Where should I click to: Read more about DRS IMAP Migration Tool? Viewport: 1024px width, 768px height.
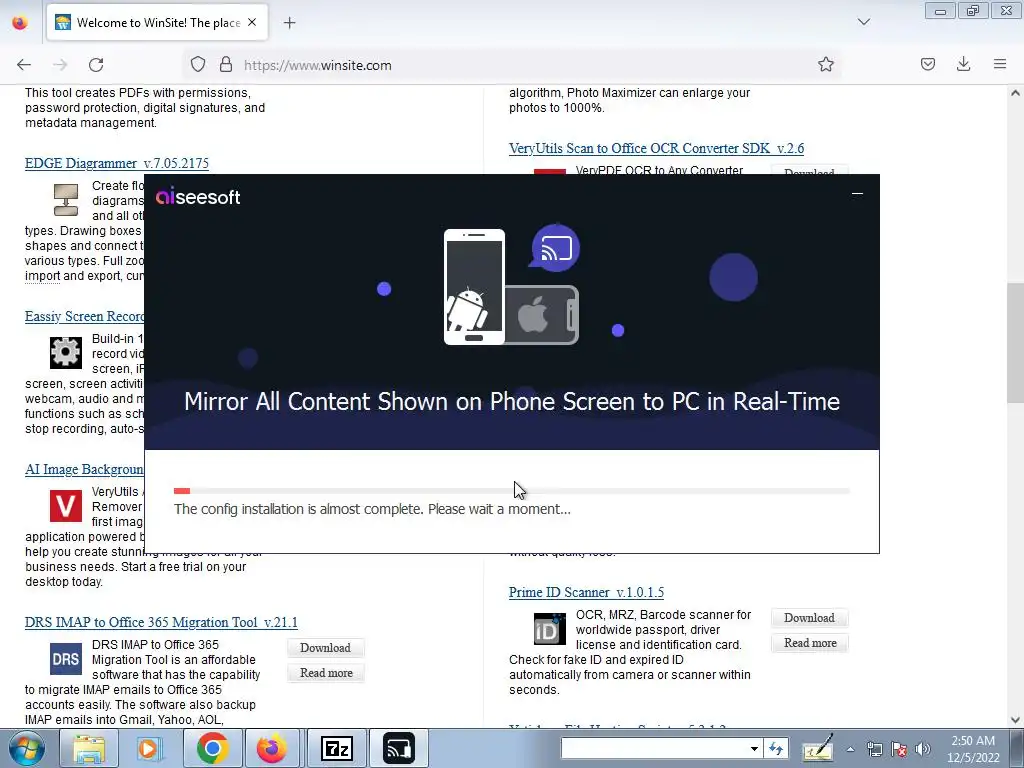tap(326, 673)
